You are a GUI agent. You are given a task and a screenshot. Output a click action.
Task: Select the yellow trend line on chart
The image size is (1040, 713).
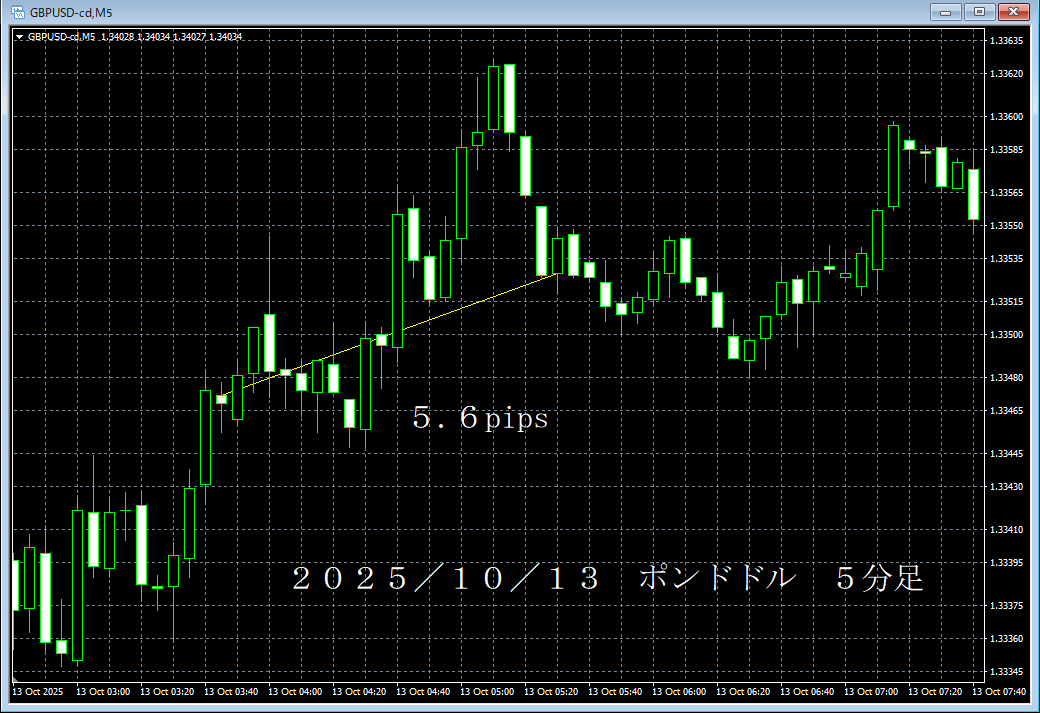388,336
